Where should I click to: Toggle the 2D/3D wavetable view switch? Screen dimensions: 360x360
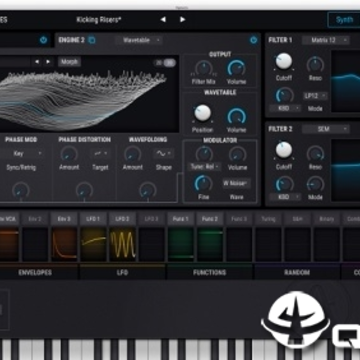(165, 63)
